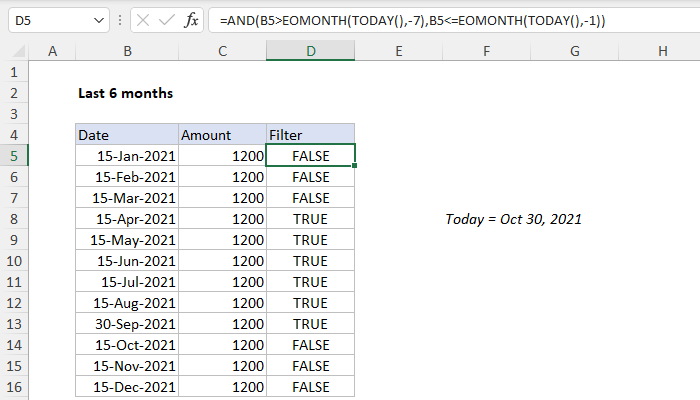Image resolution: width=700 pixels, height=400 pixels.
Task: Click the Date header cell
Action: point(126,134)
